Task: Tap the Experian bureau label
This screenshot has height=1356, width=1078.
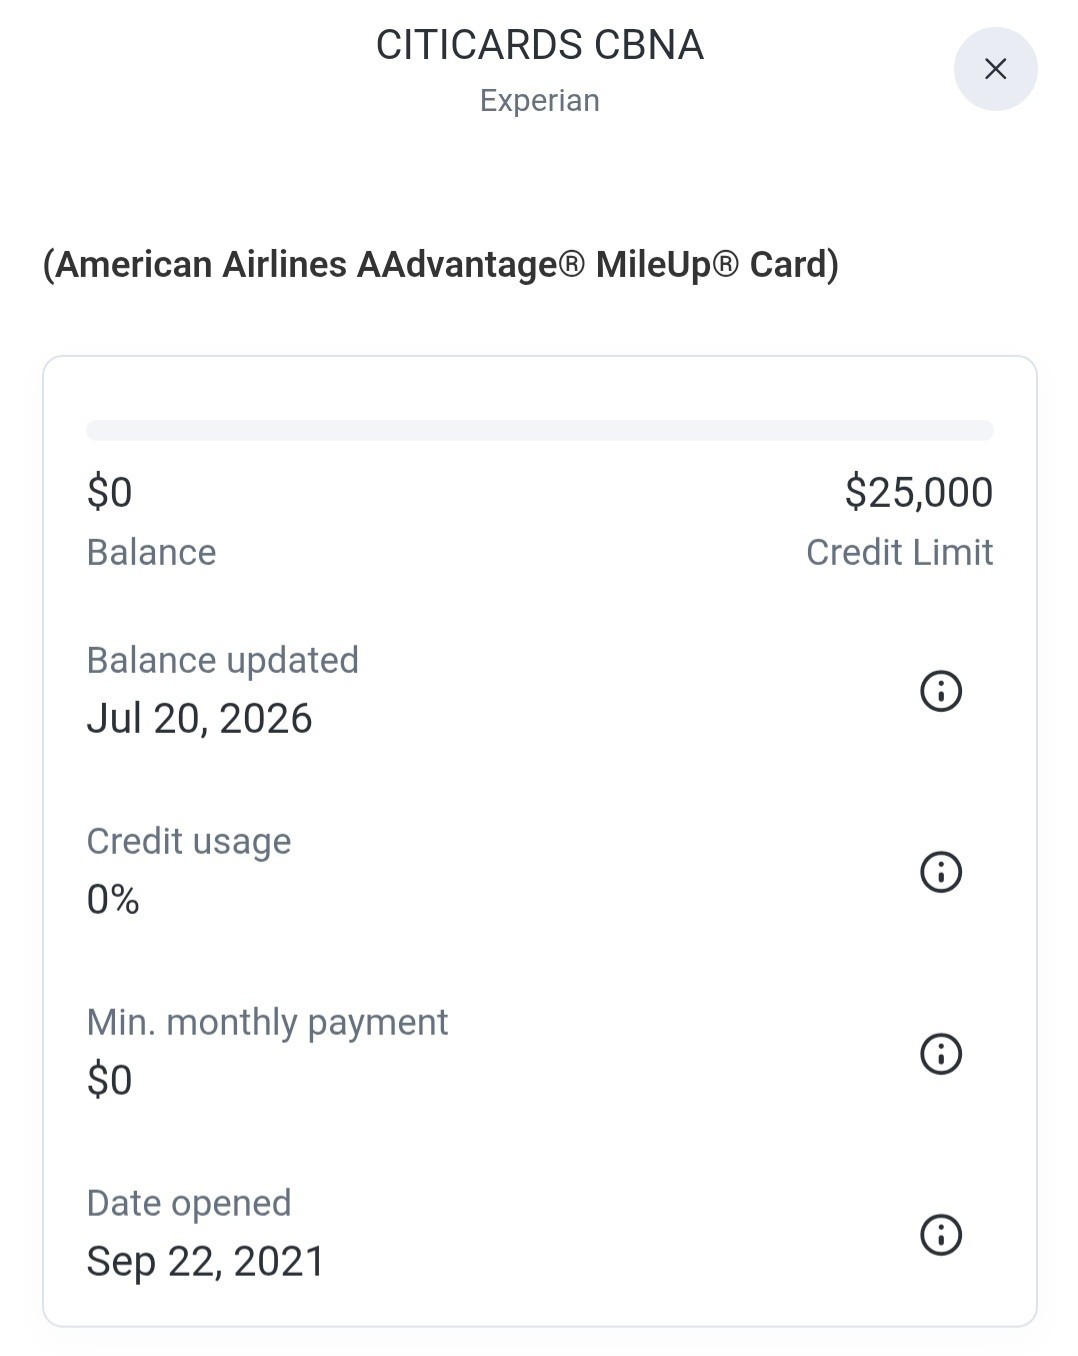Action: [x=540, y=100]
